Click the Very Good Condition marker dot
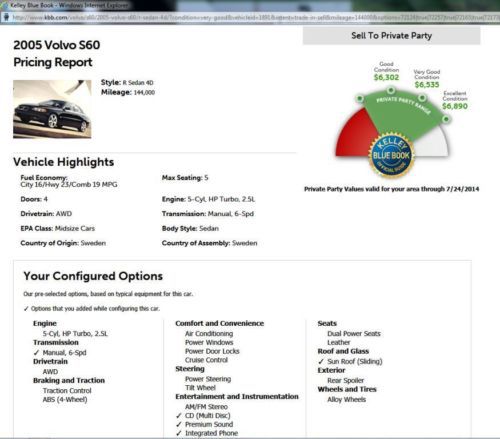 pos(422,98)
